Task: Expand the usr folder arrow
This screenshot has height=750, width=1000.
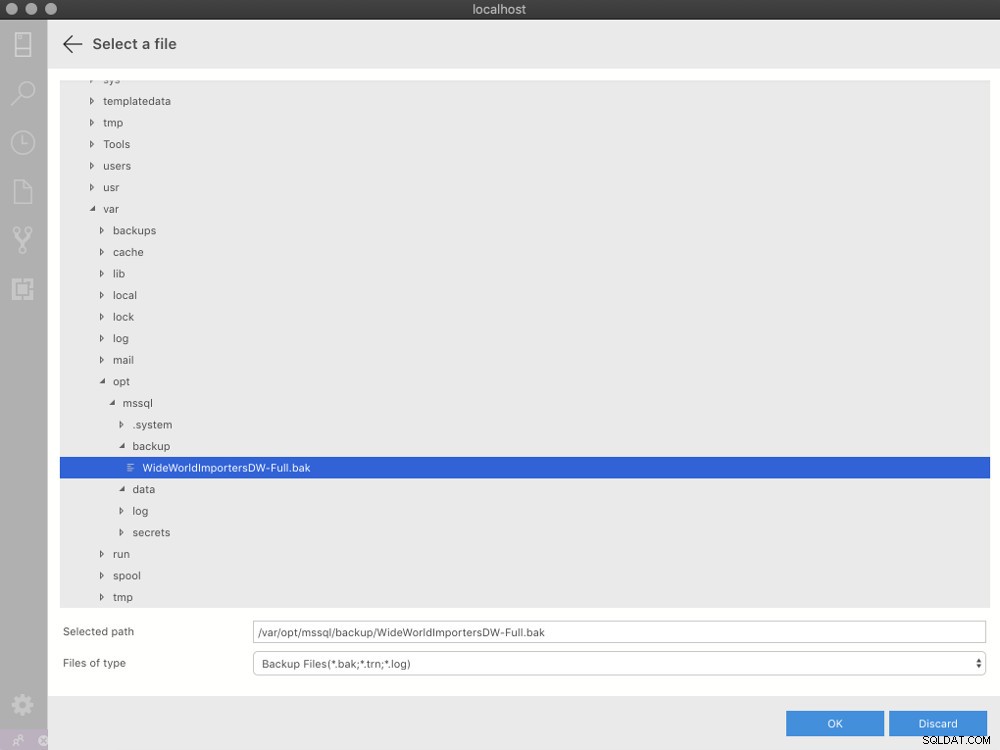Action: [x=92, y=188]
